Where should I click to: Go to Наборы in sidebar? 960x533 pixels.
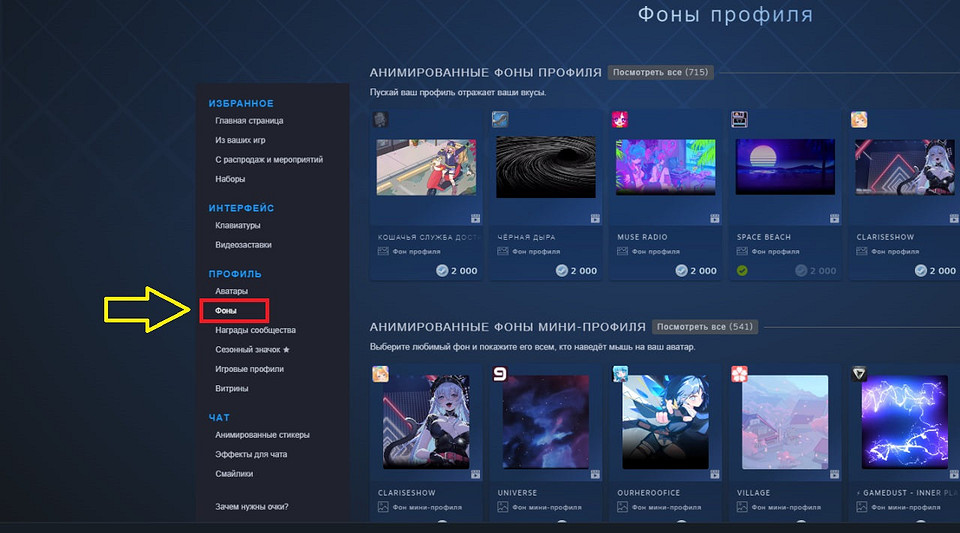click(x=230, y=179)
